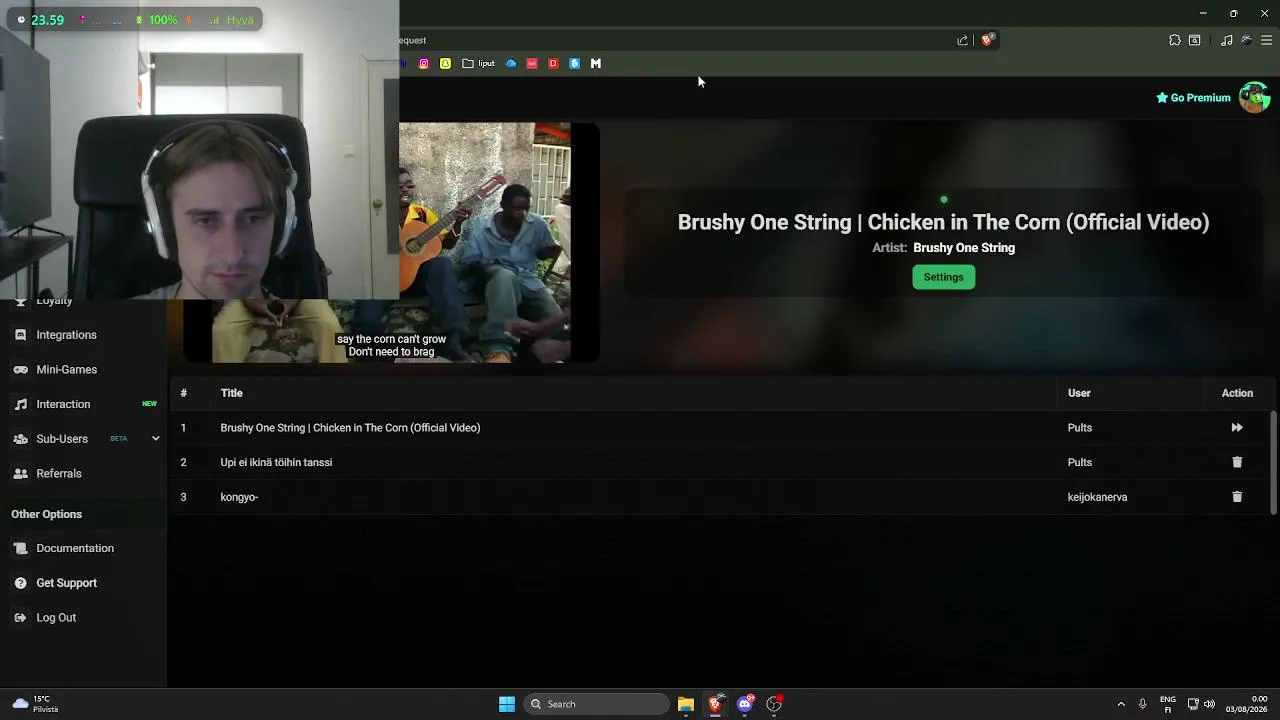Click the Action column header
The width and height of the screenshot is (1280, 720).
pos(1237,393)
